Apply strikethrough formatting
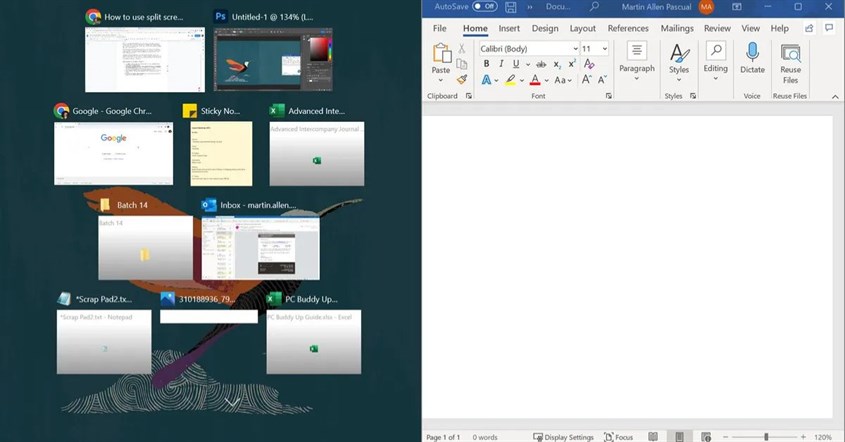This screenshot has height=442, width=845. point(541,64)
